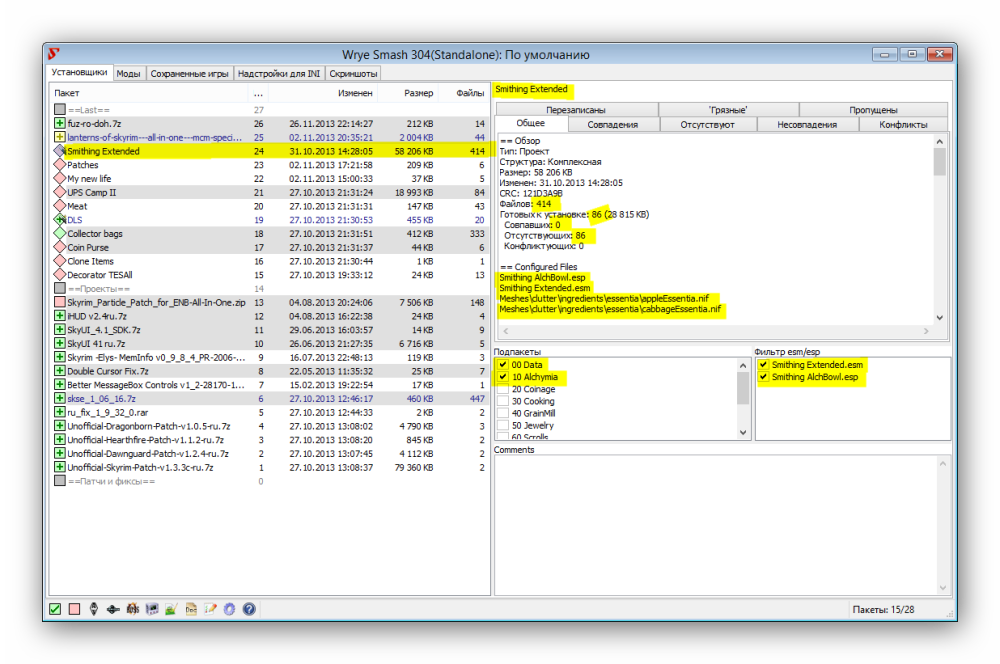Switch to the Моды tab
The width and height of the screenshot is (1000, 664).
point(128,73)
